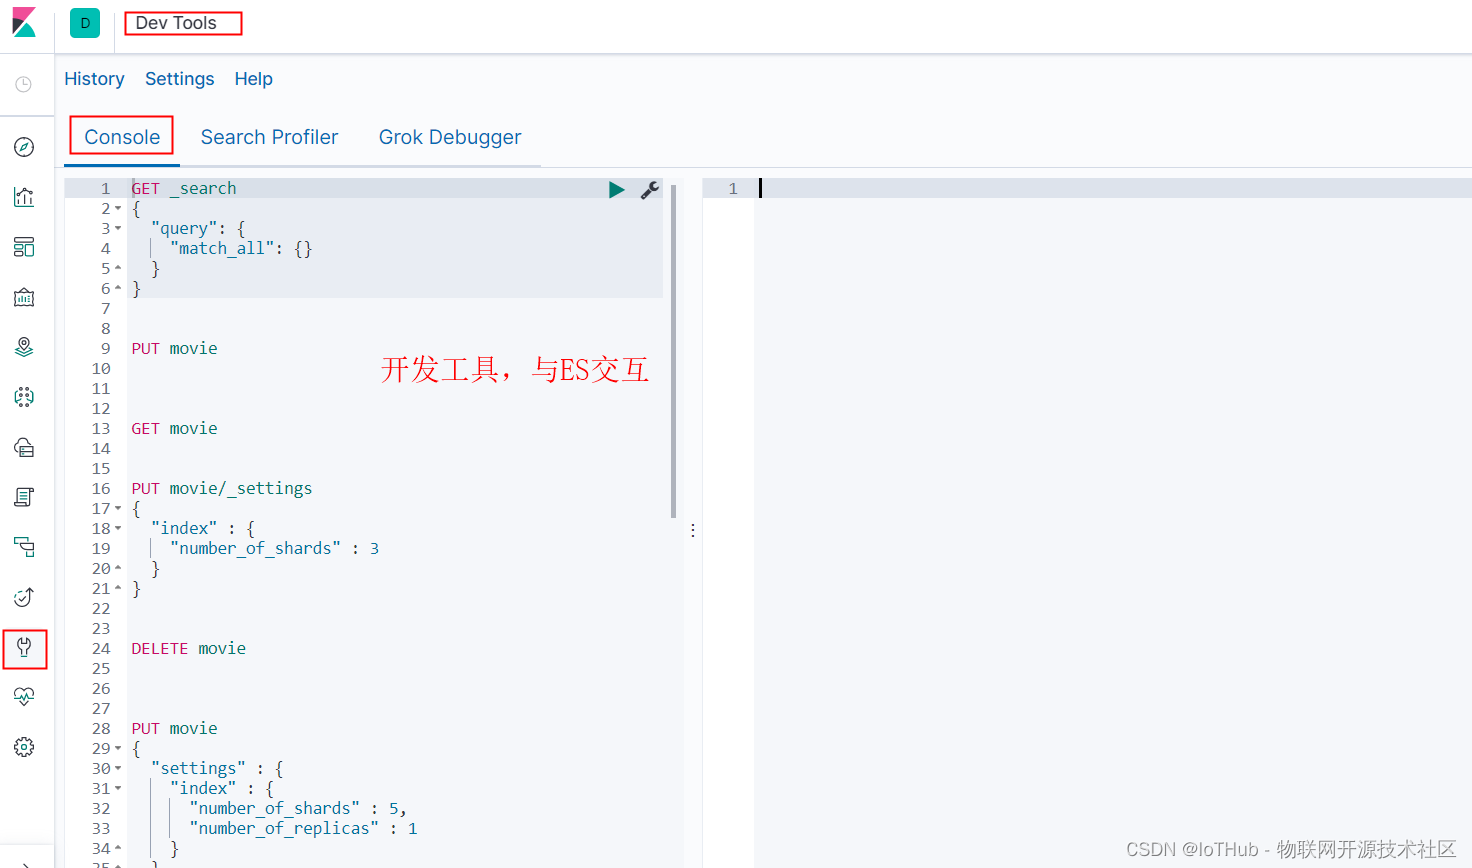The width and height of the screenshot is (1472, 868).
Task: Click line "PUT movie" at line 28
Action: tap(174, 729)
